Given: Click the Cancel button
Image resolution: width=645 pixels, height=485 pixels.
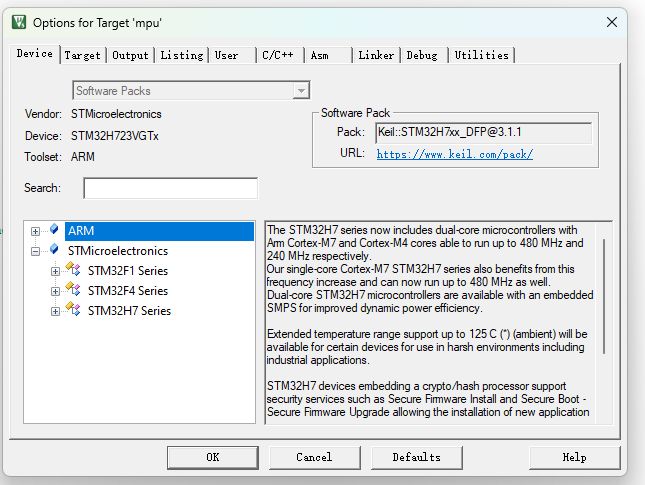Looking at the screenshot, I should click(314, 457).
